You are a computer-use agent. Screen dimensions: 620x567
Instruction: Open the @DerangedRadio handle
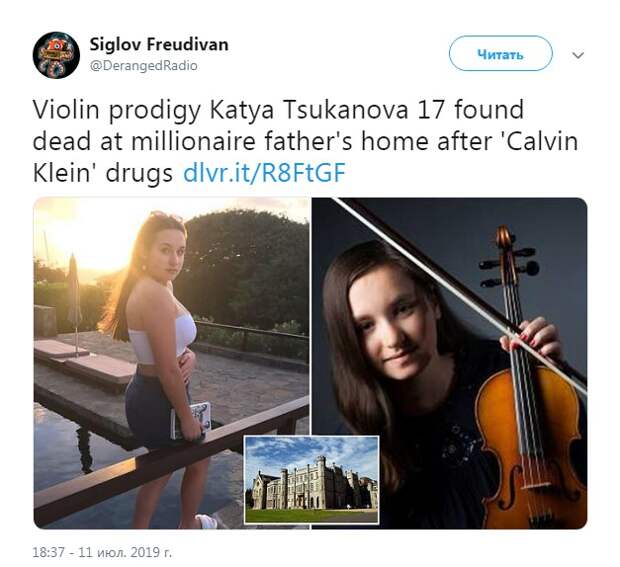(144, 66)
